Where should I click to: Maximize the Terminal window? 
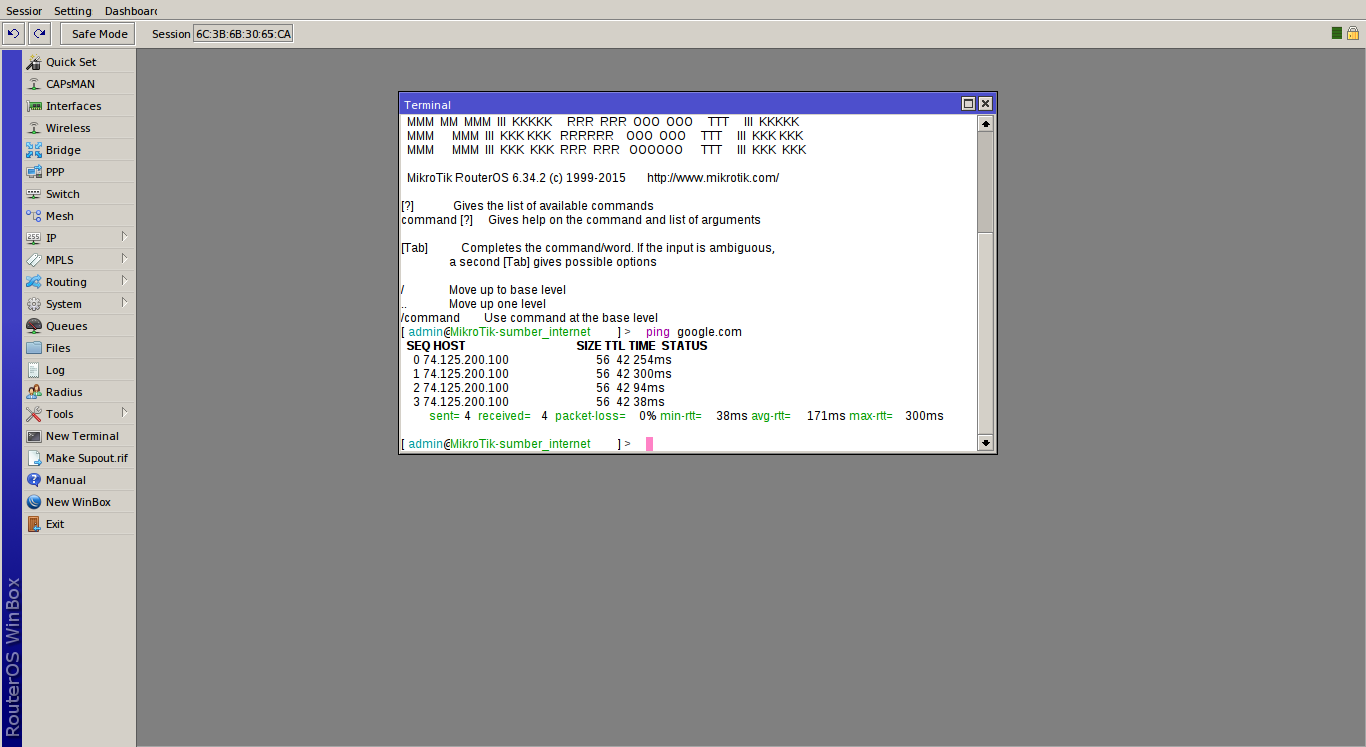click(968, 104)
